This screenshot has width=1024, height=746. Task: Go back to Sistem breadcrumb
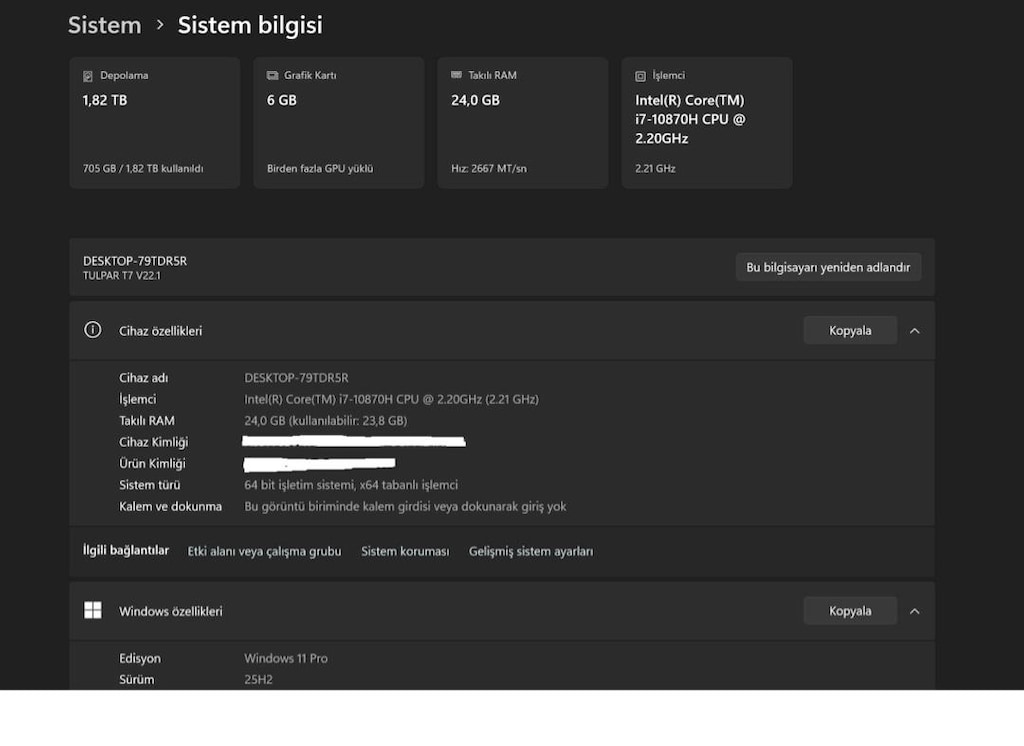pyautogui.click(x=104, y=25)
